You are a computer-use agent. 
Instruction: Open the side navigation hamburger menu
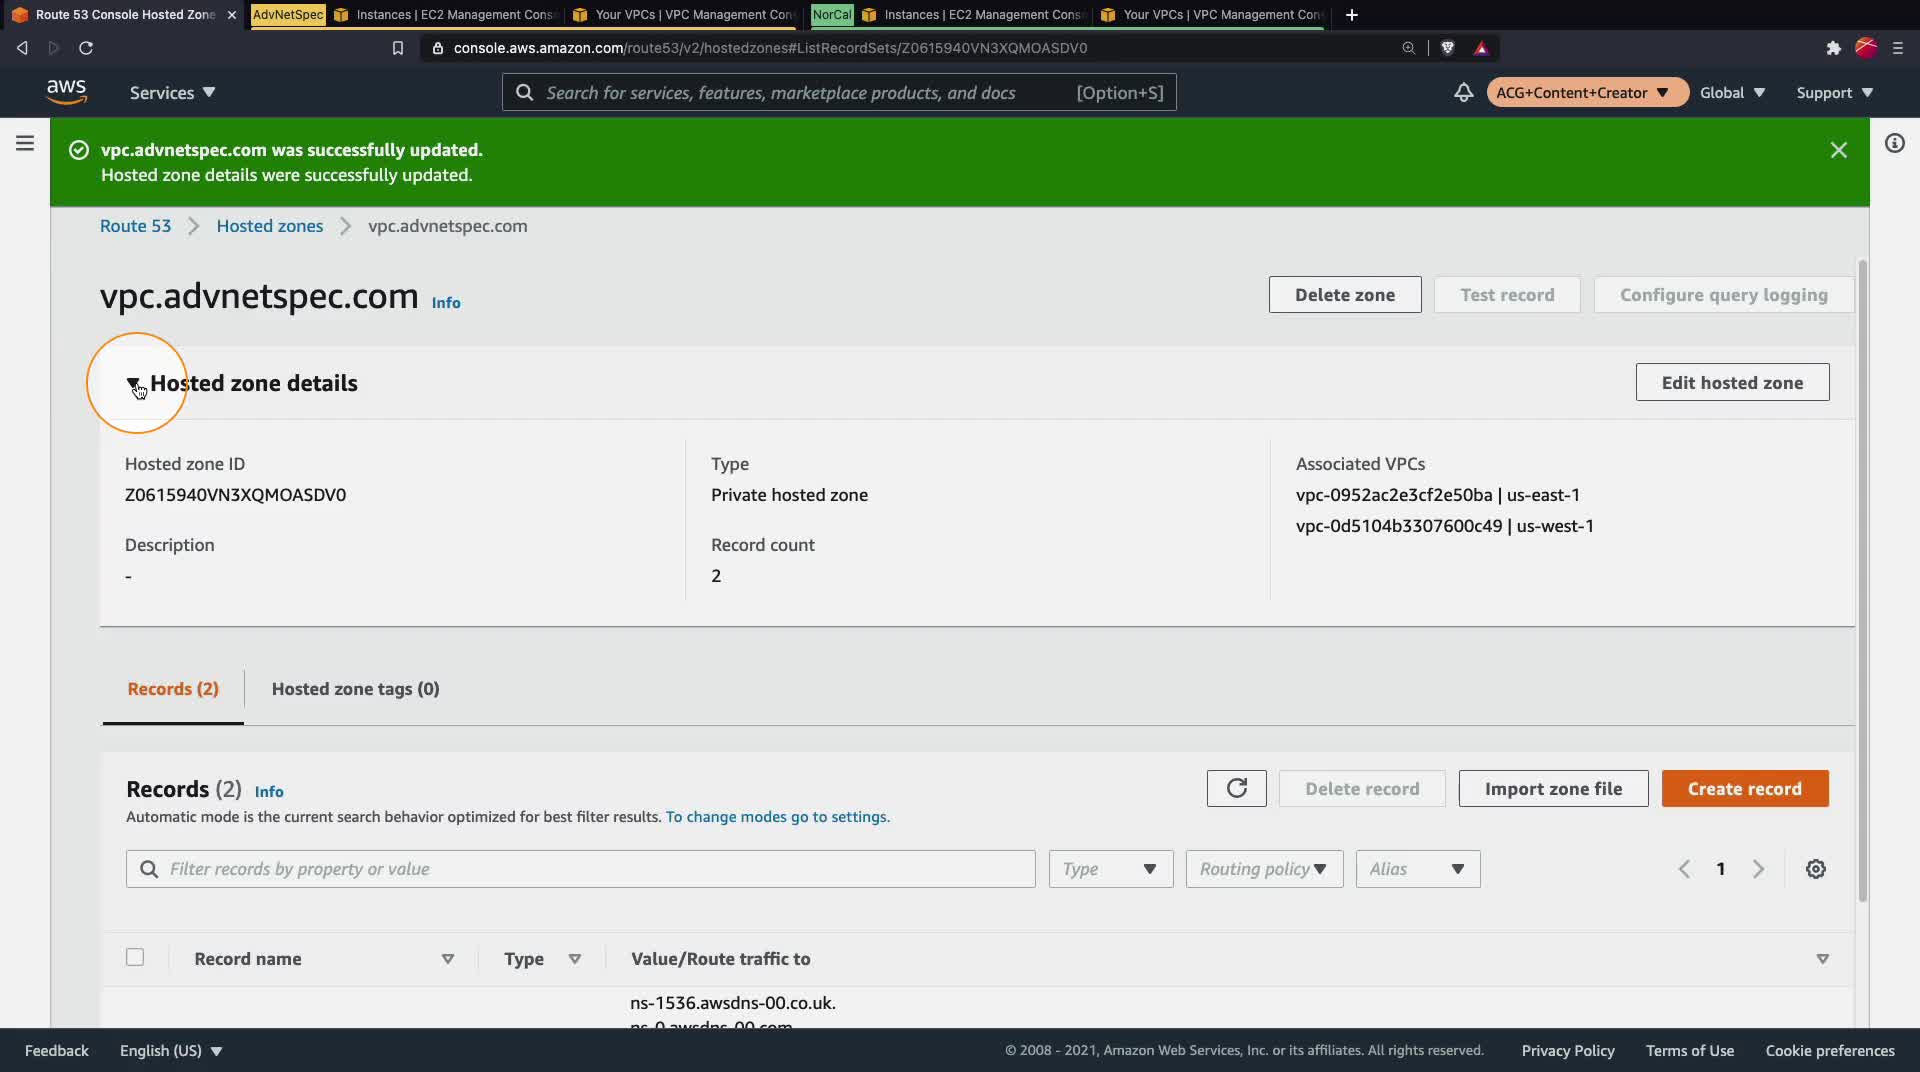(x=25, y=143)
